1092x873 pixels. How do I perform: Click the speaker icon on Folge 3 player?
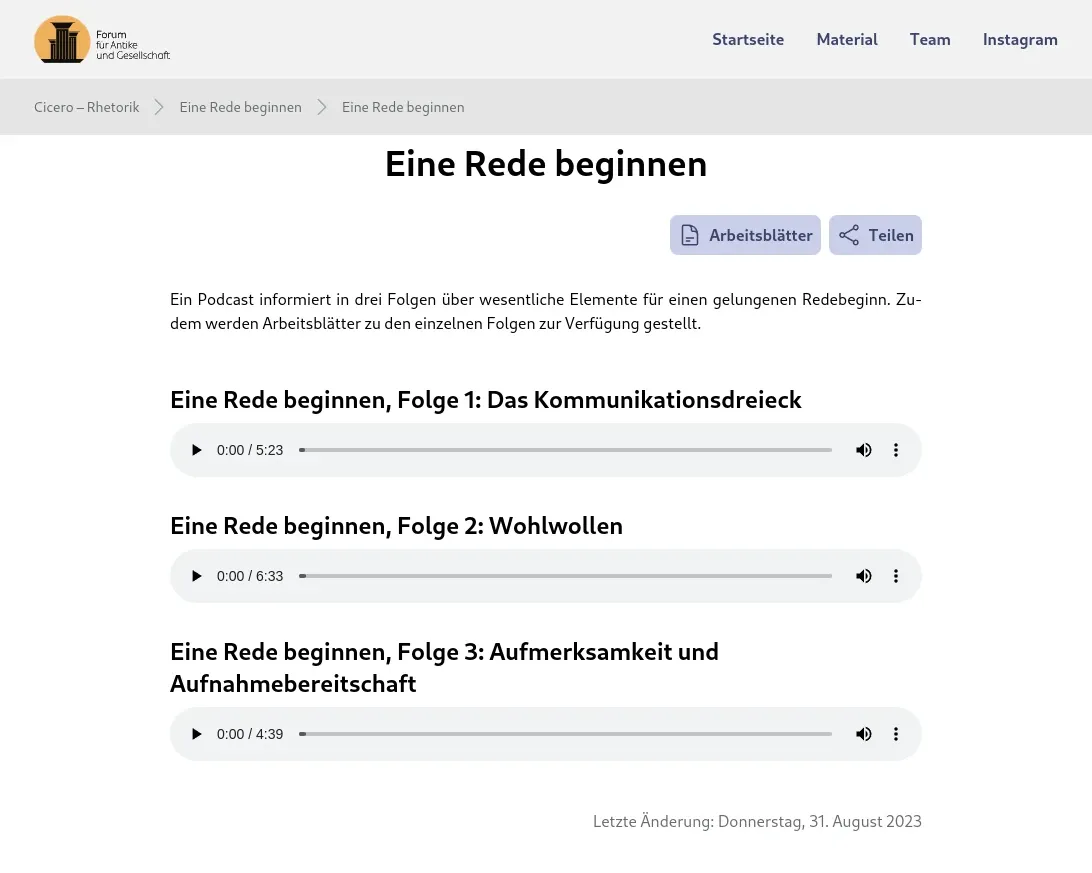(863, 734)
